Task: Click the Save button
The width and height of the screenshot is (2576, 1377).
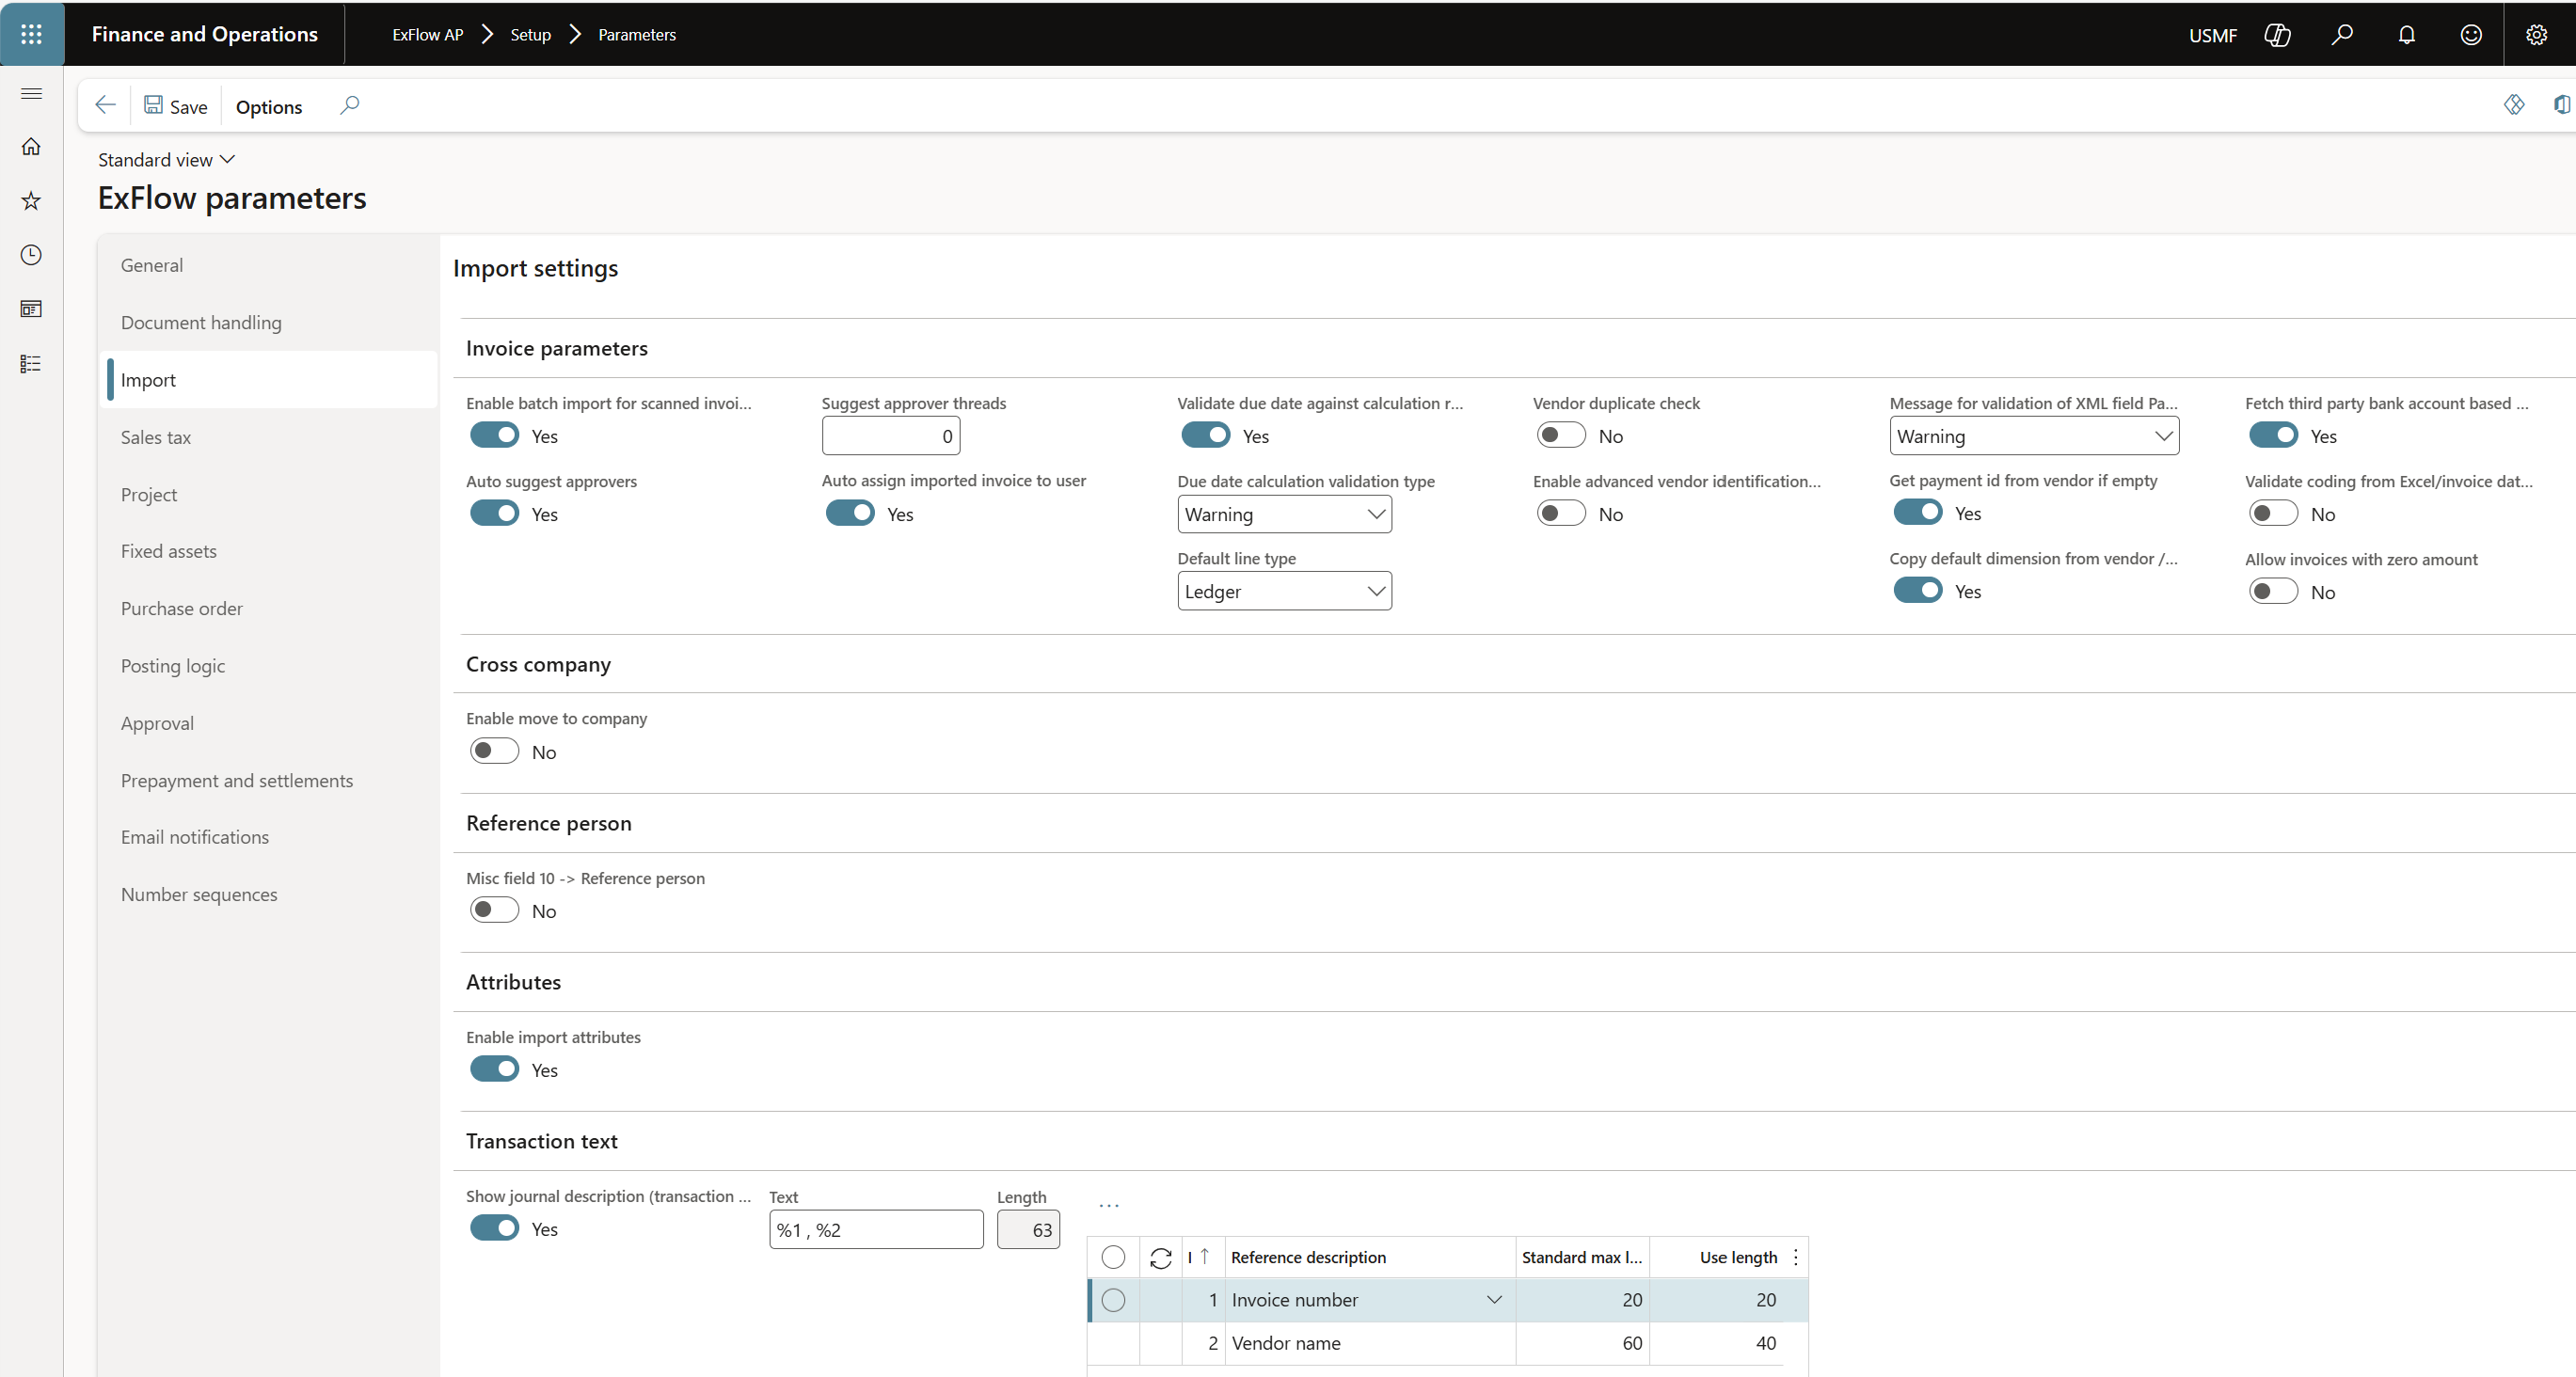Action: pyautogui.click(x=176, y=106)
